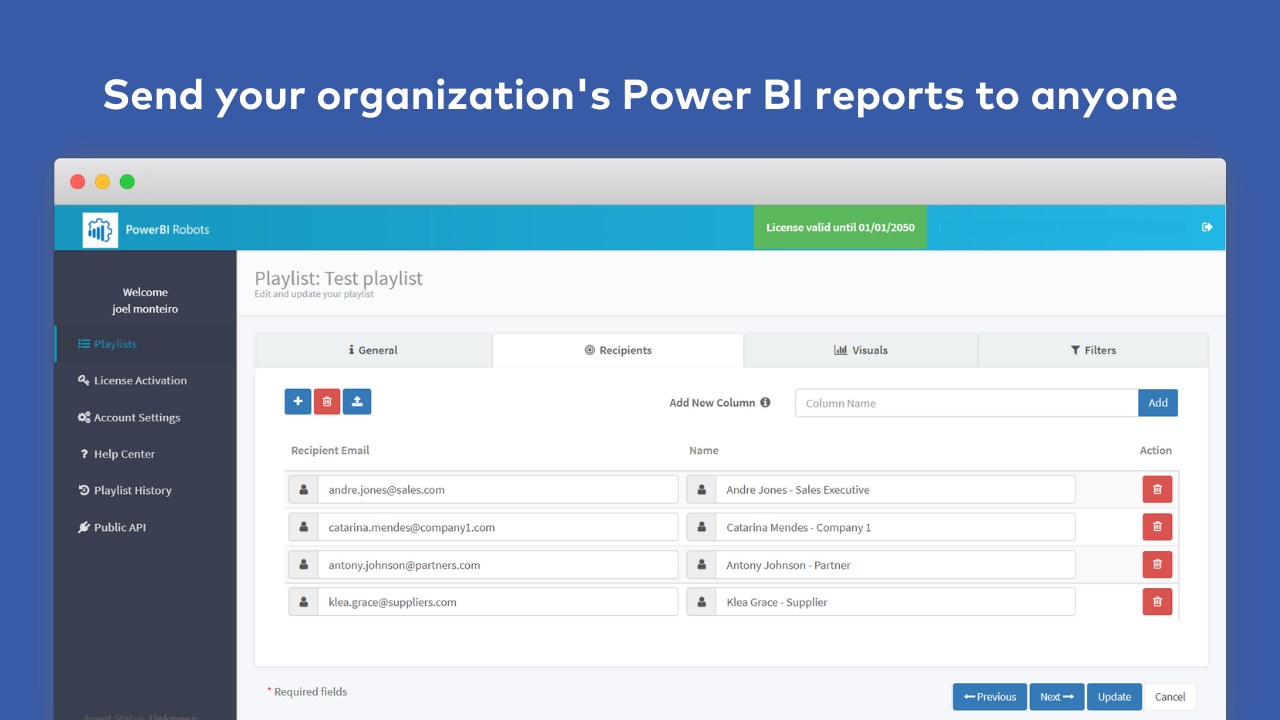
Task: Open Help Center in the sidebar
Action: tap(146, 454)
